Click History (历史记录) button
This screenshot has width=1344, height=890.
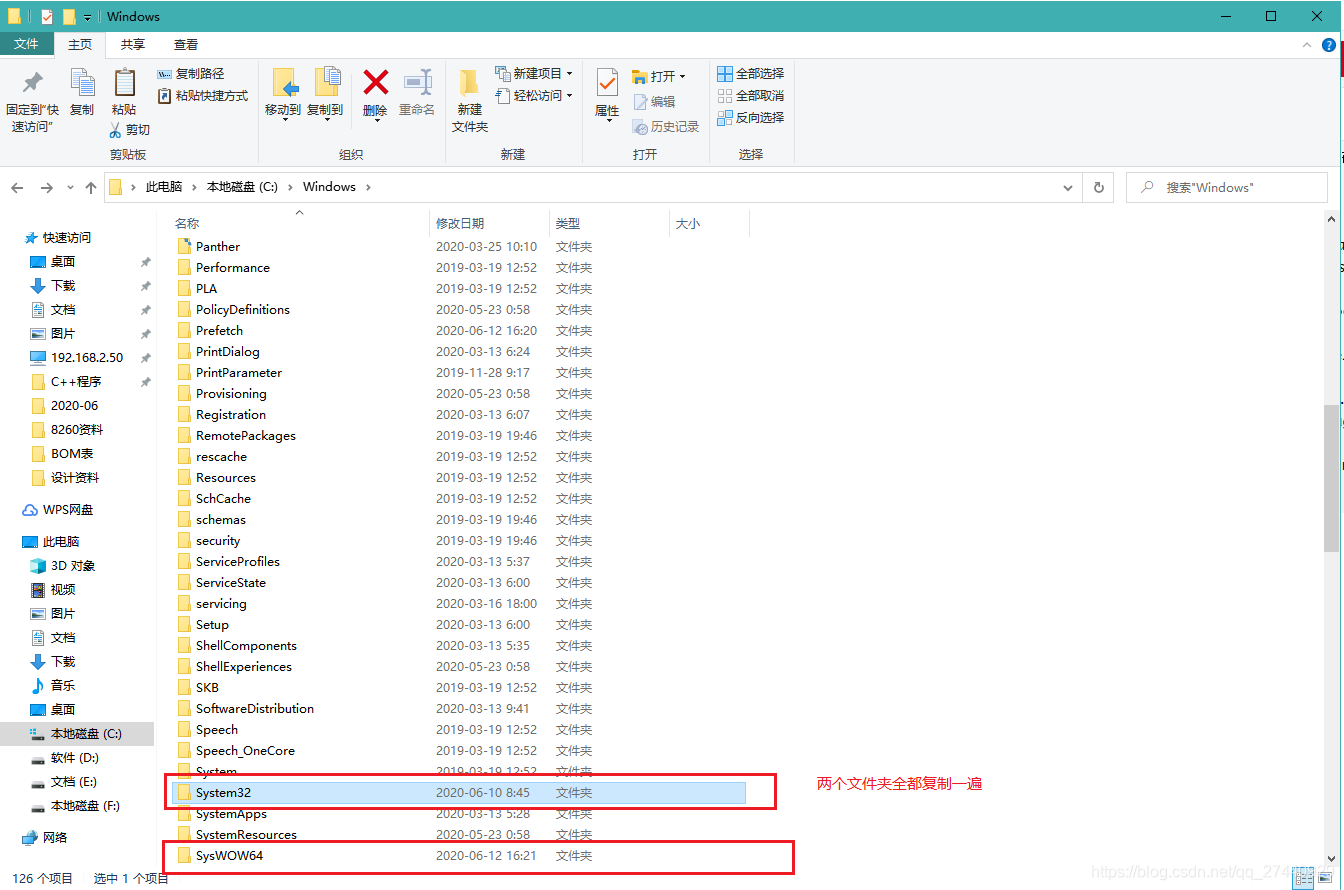pos(666,127)
